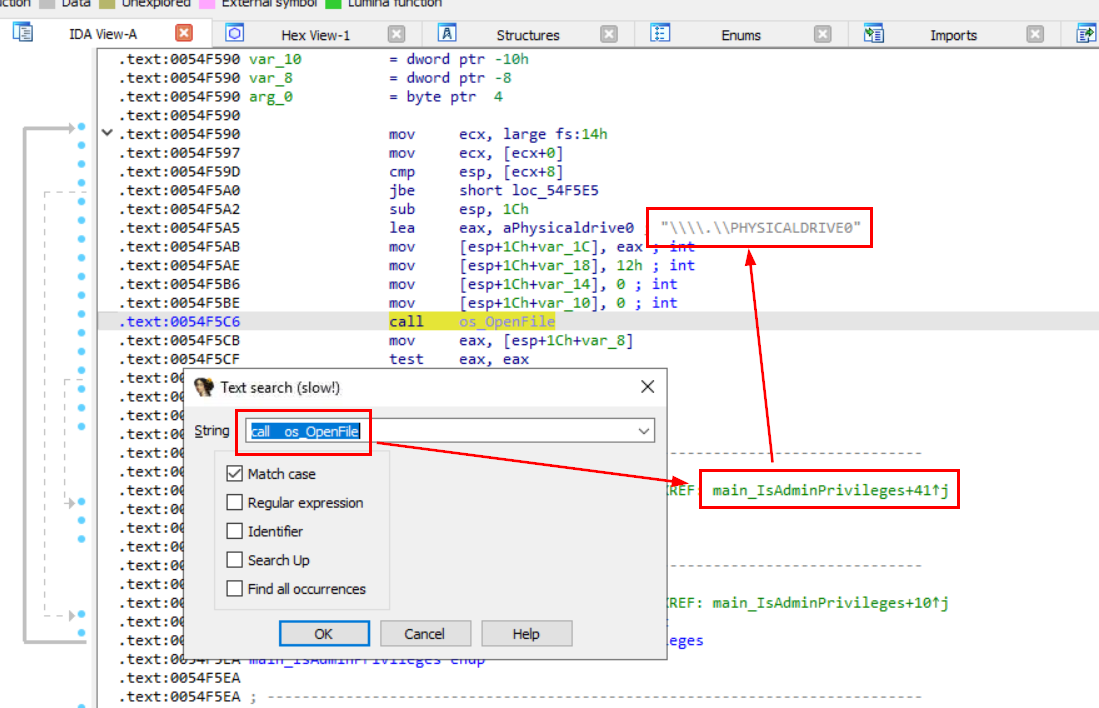This screenshot has height=708, width=1099.
Task: Collapse the function at address 0054F590
Action: [107, 134]
